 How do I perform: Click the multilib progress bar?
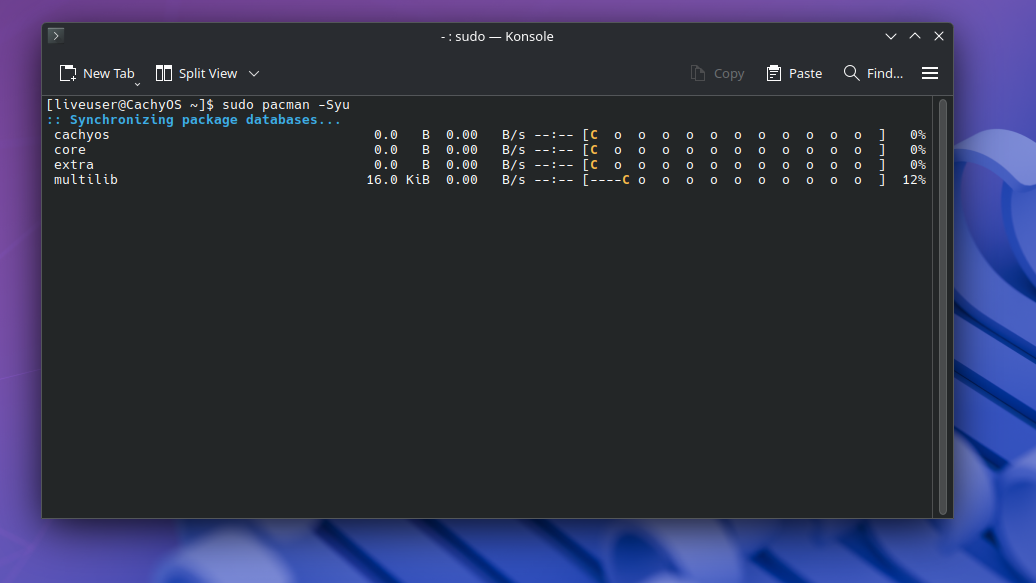click(x=734, y=180)
